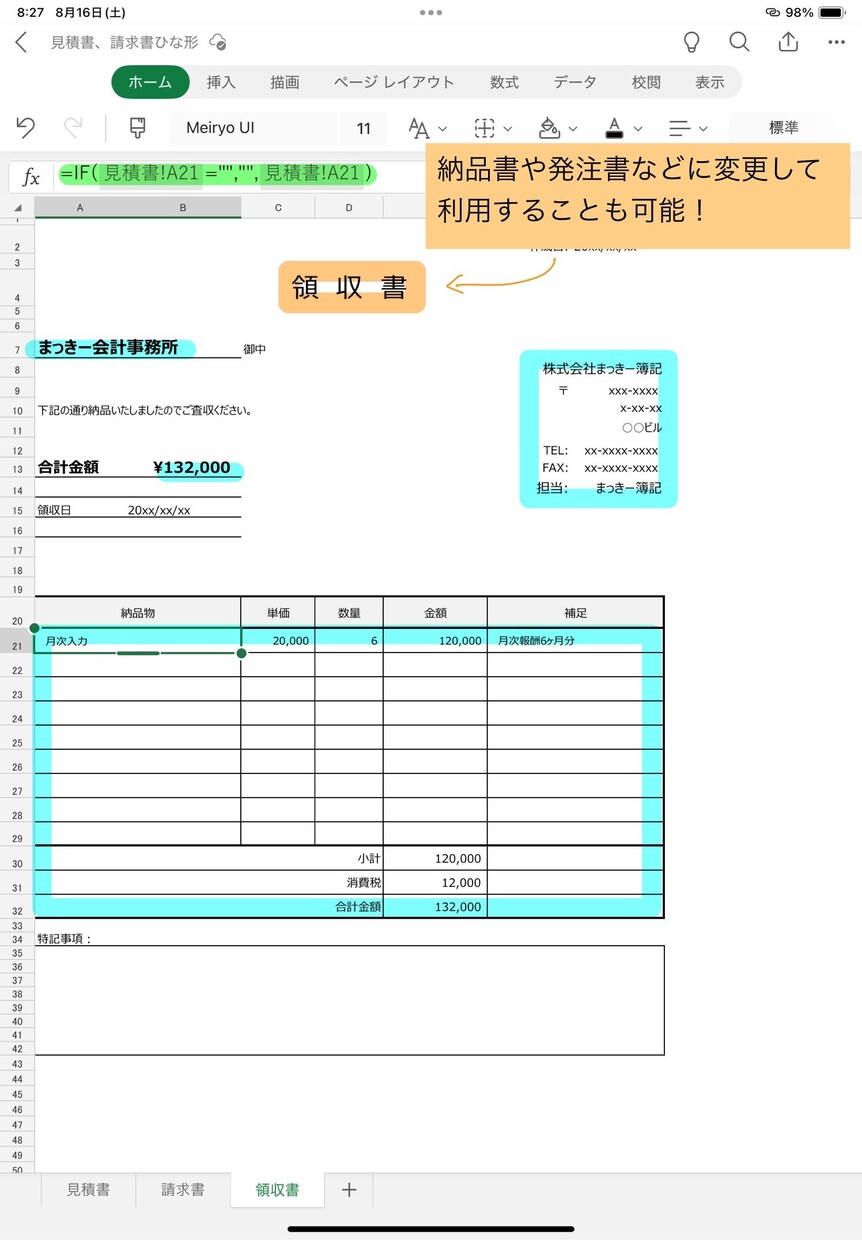The height and width of the screenshot is (1240, 862).
Task: Apply the fill color bucket
Action: point(549,128)
